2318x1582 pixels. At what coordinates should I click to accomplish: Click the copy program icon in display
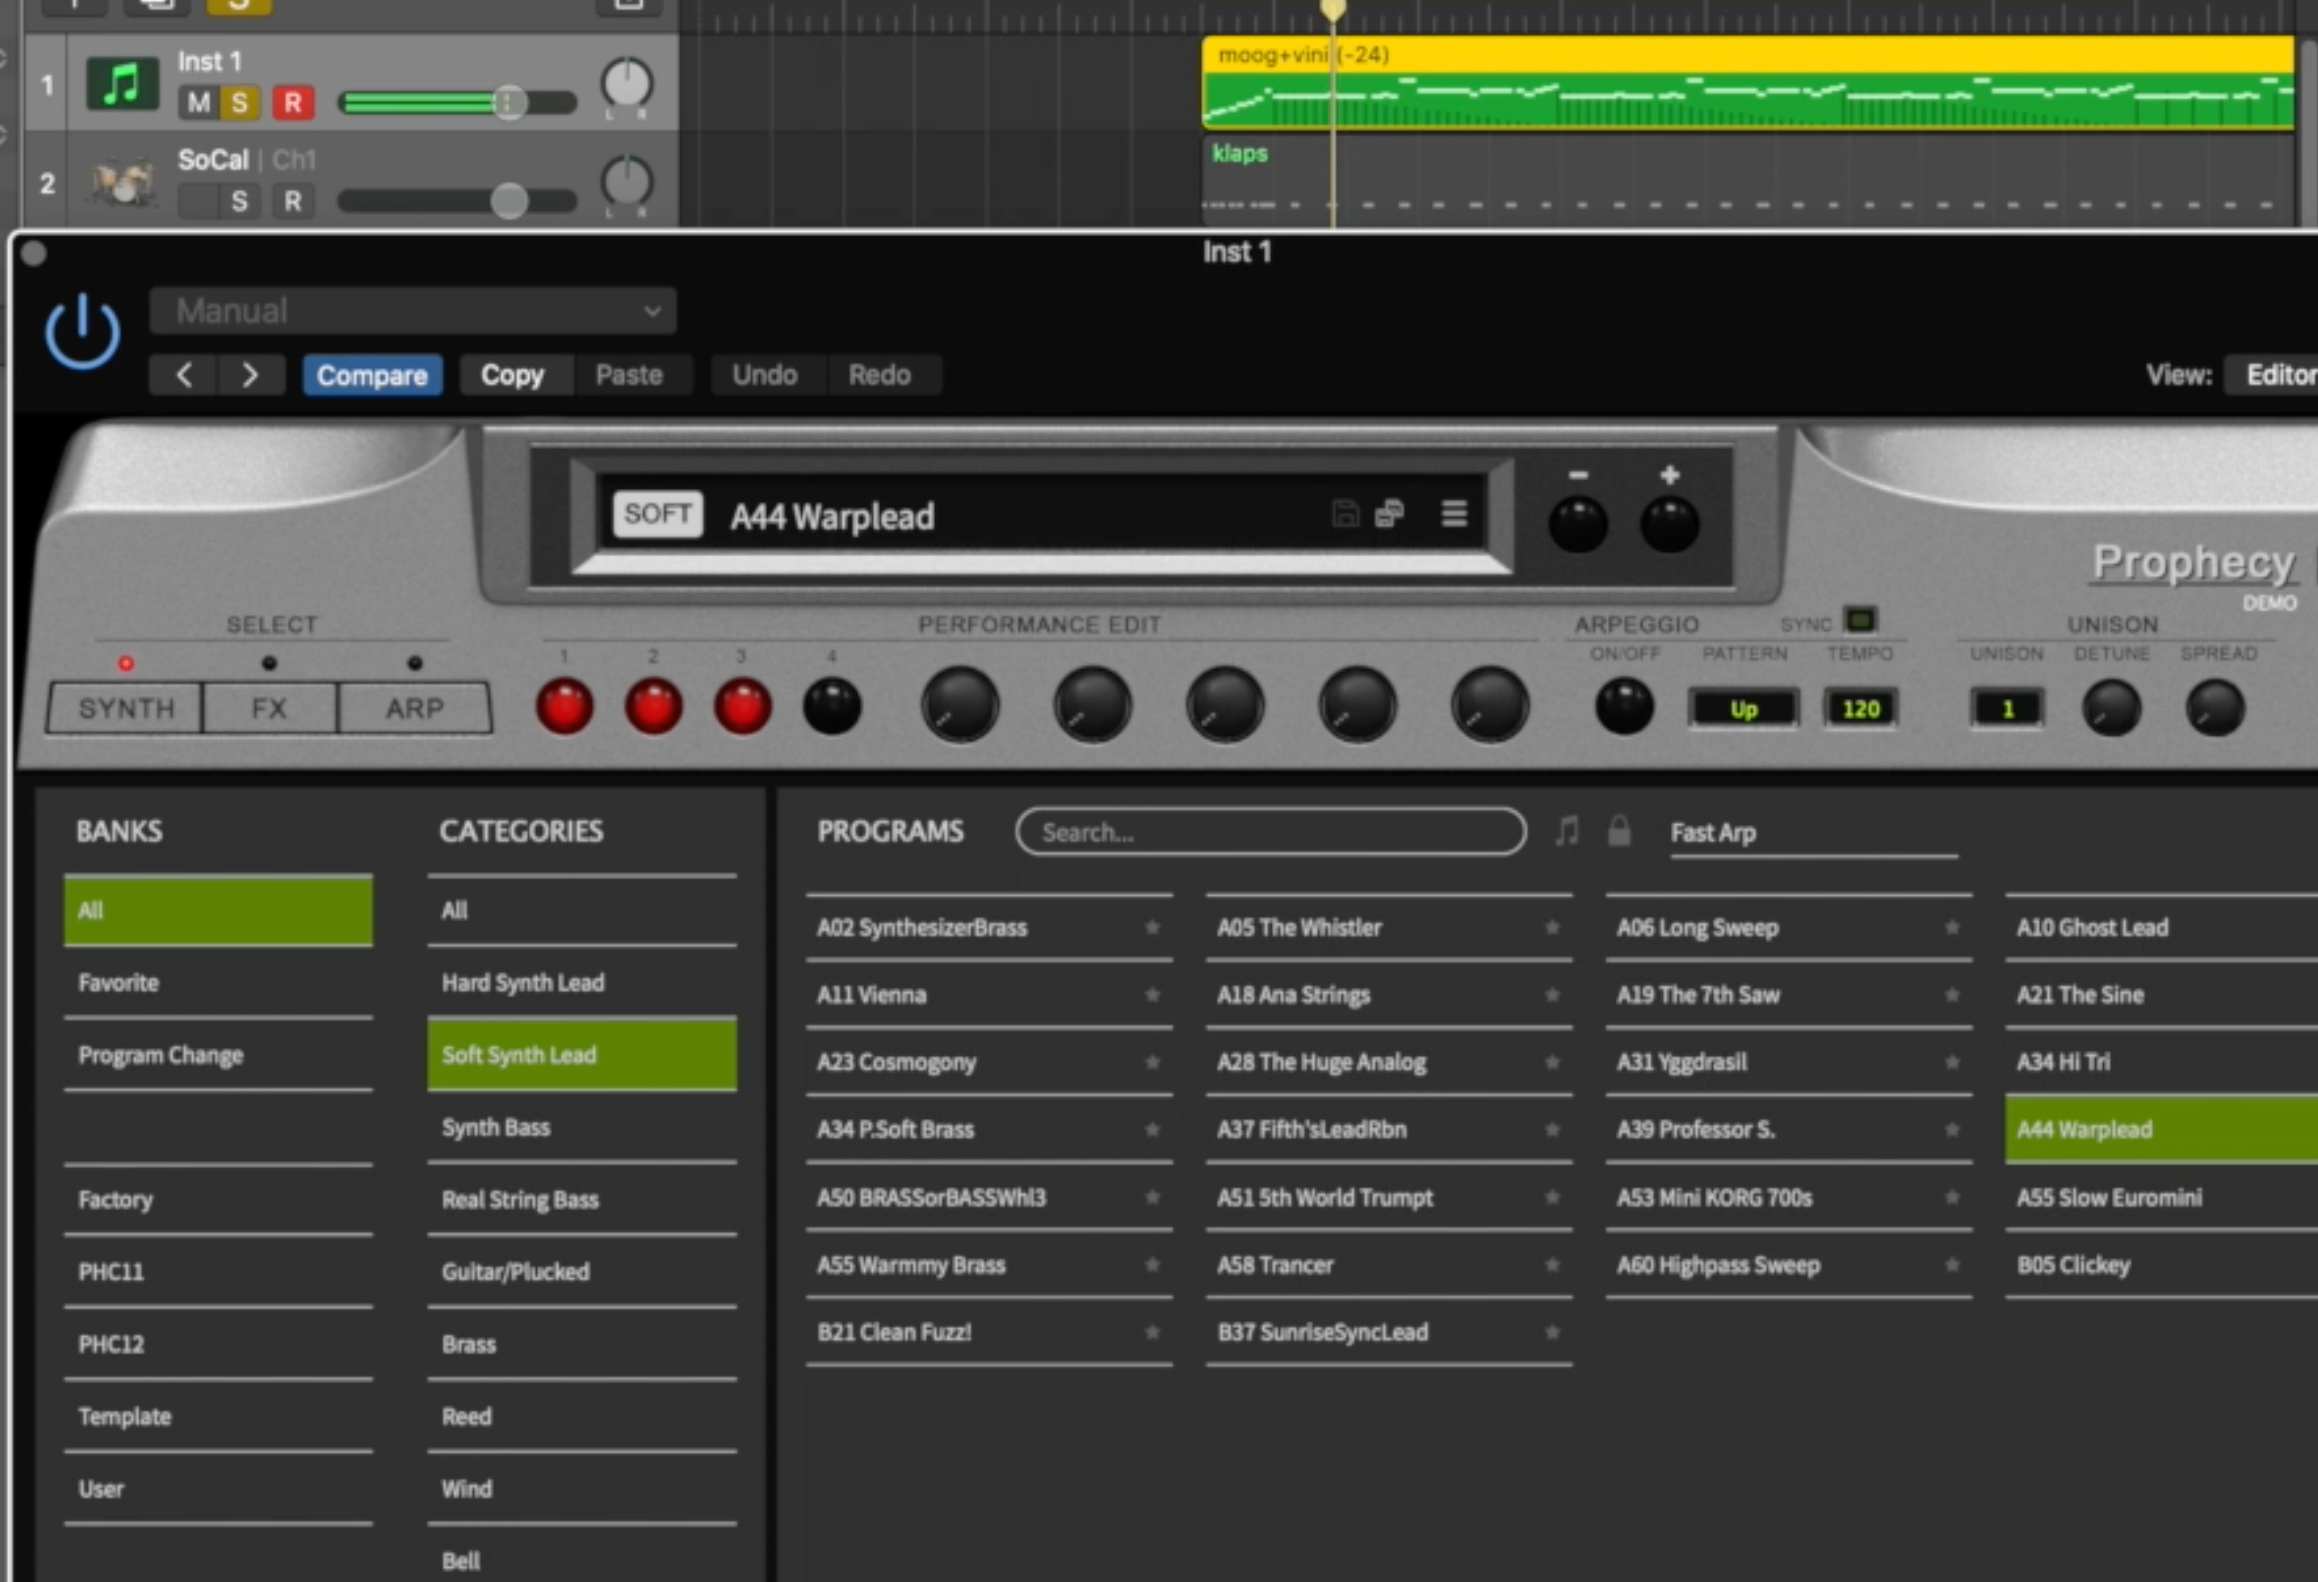coord(1389,514)
